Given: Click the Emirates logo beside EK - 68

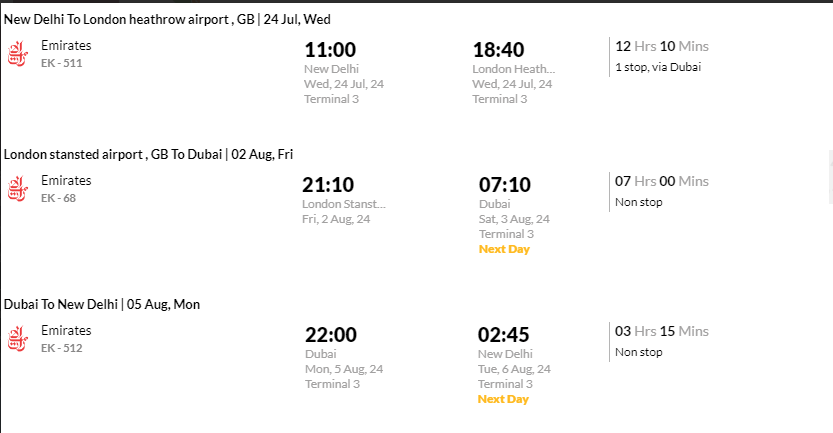Looking at the screenshot, I should tap(18, 189).
